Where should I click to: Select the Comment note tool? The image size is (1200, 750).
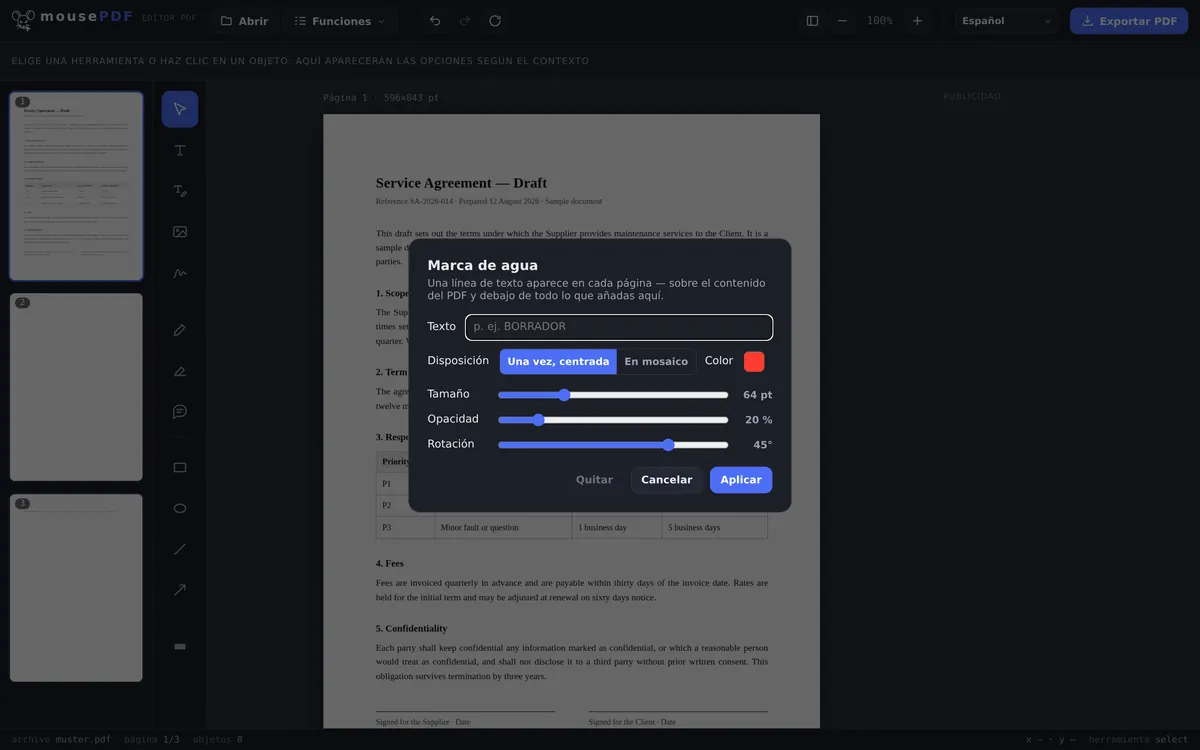pyautogui.click(x=180, y=412)
